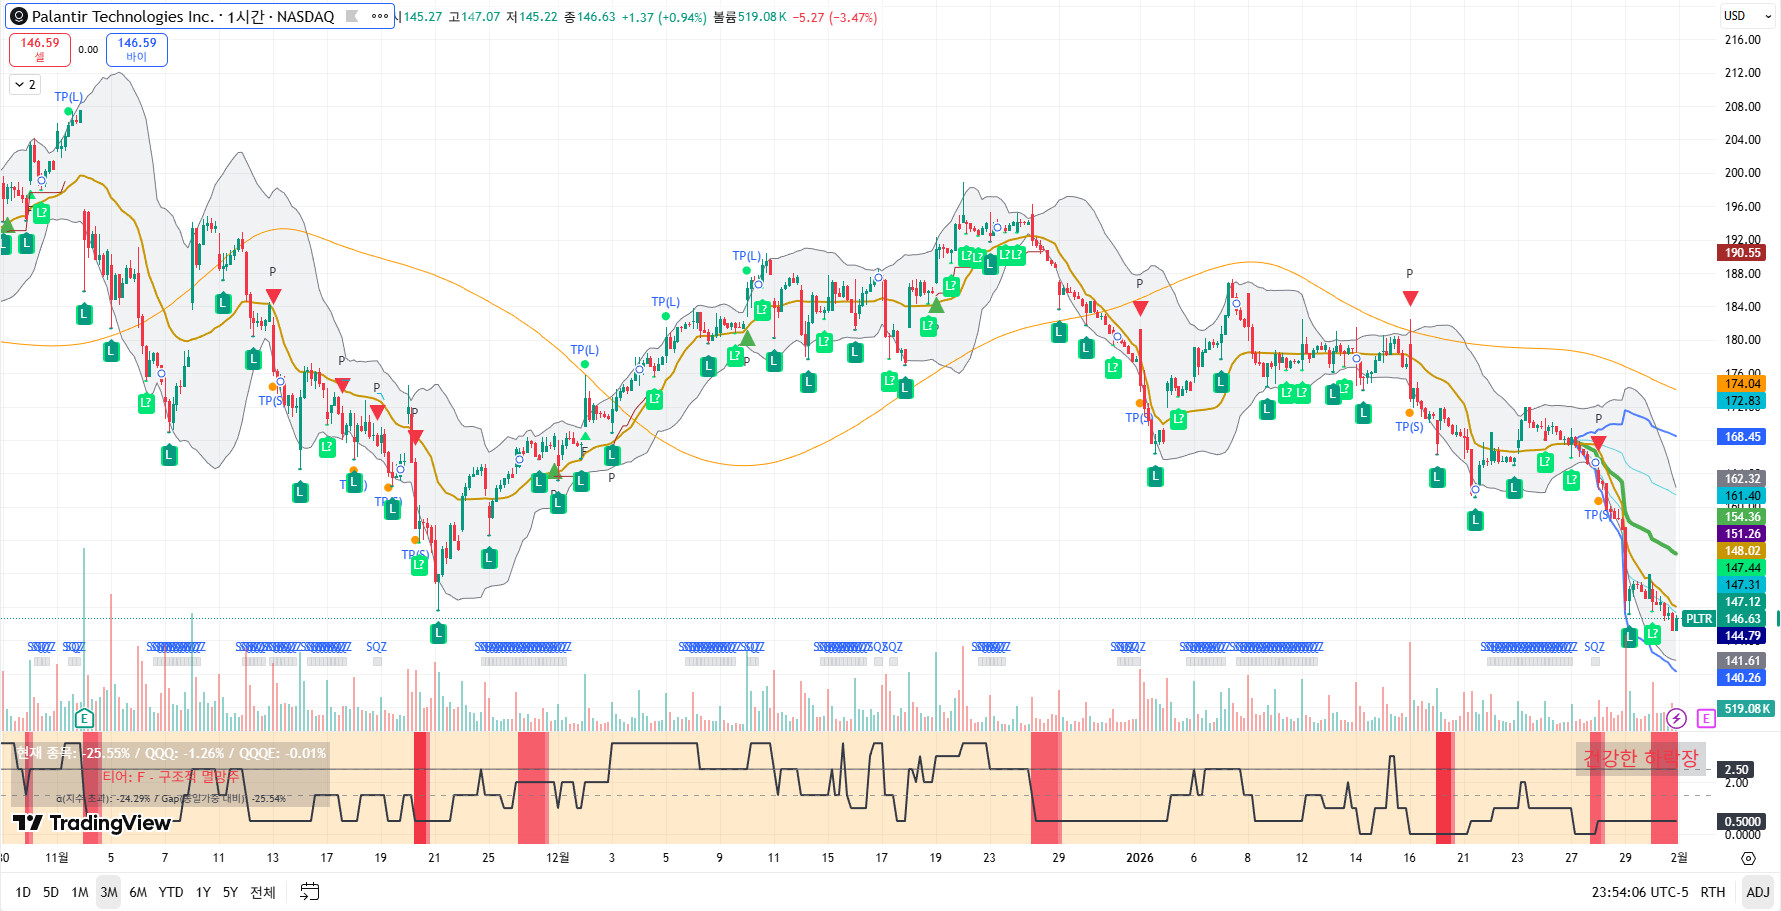Viewport: 1781px width, 911px height.
Task: Select the 1Y time range
Action: (203, 892)
